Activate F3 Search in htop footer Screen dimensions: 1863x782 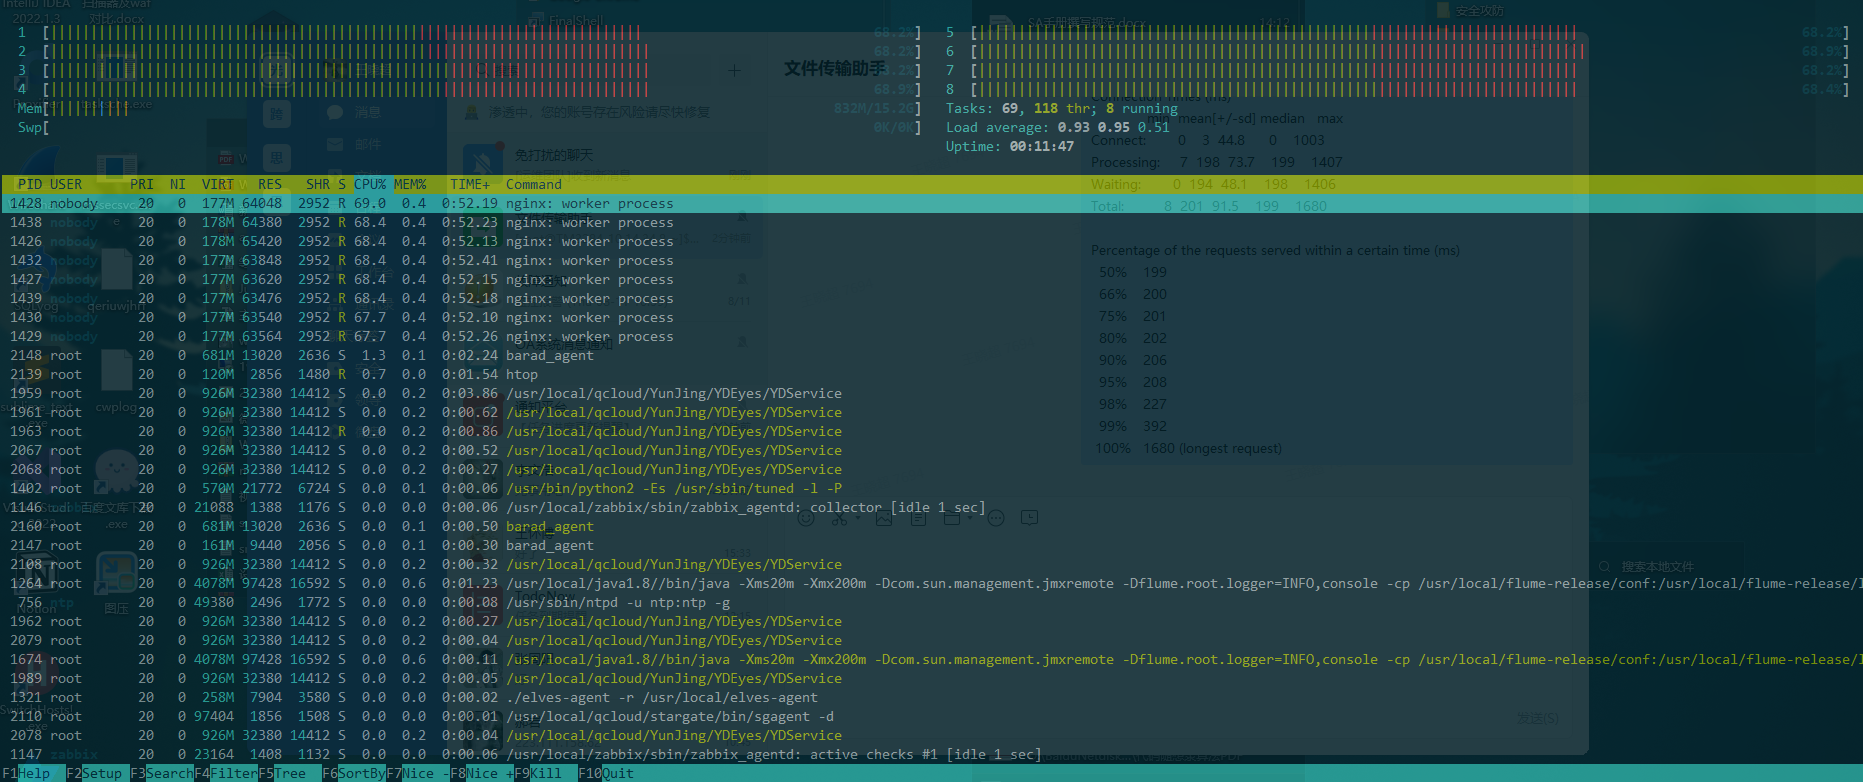pos(162,773)
